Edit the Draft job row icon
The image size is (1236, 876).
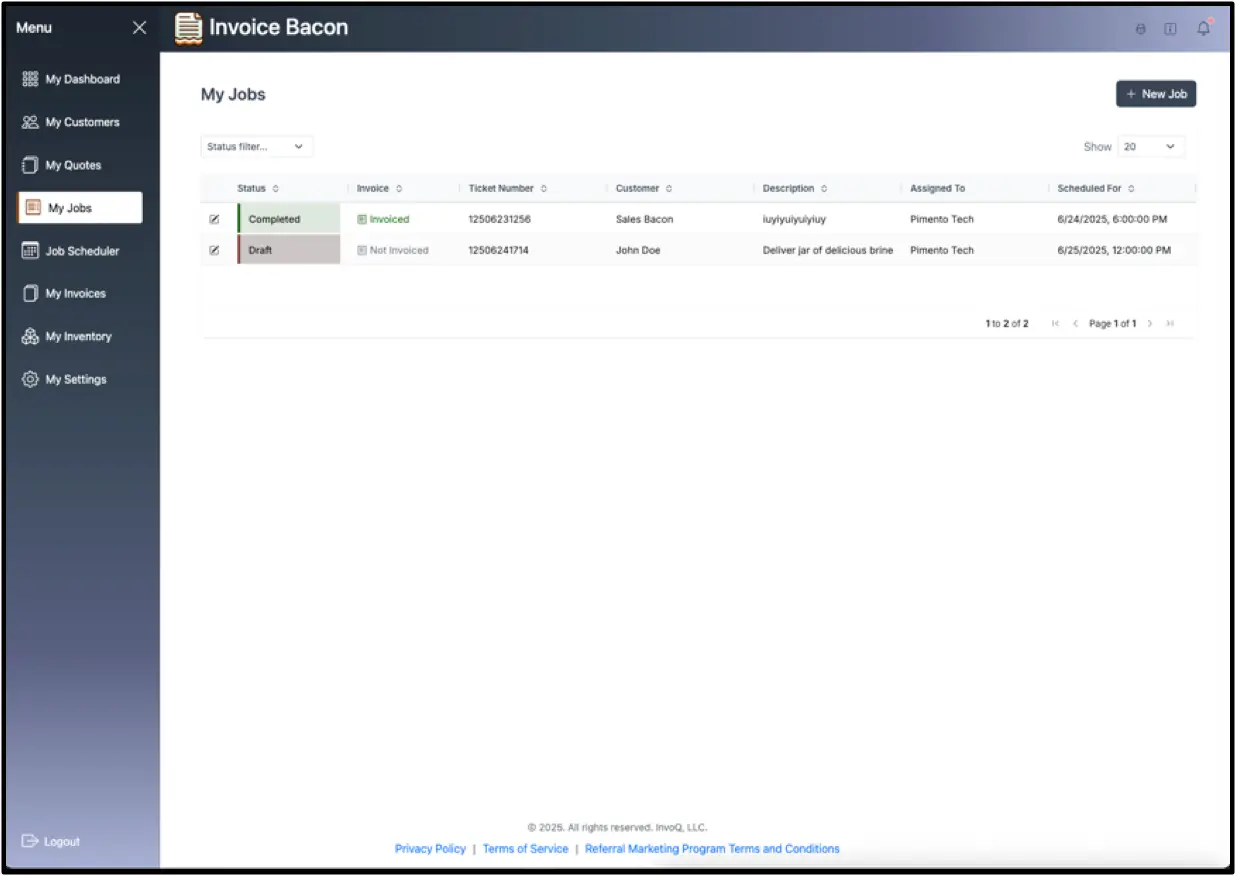click(x=214, y=250)
